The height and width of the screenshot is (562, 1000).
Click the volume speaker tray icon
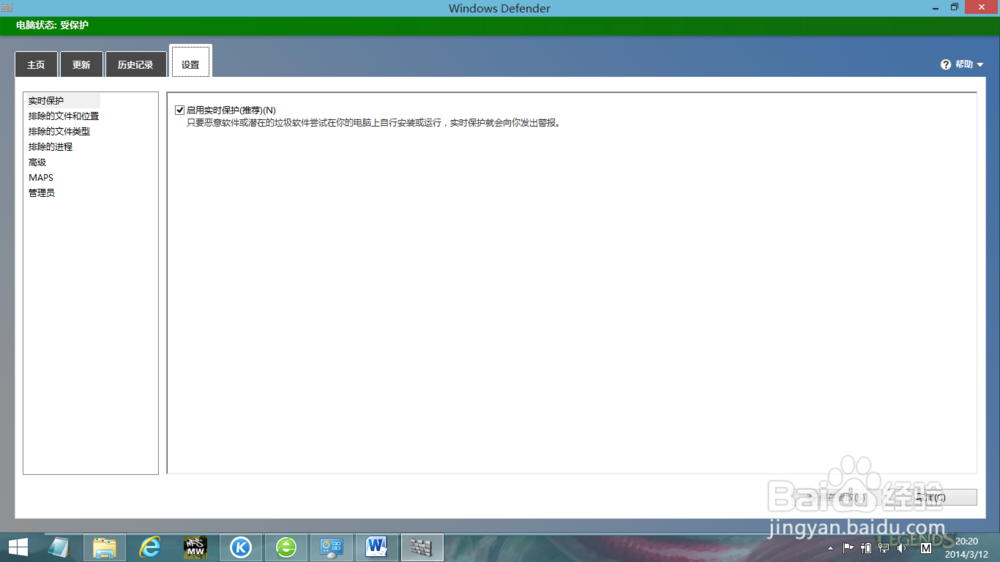click(x=902, y=547)
